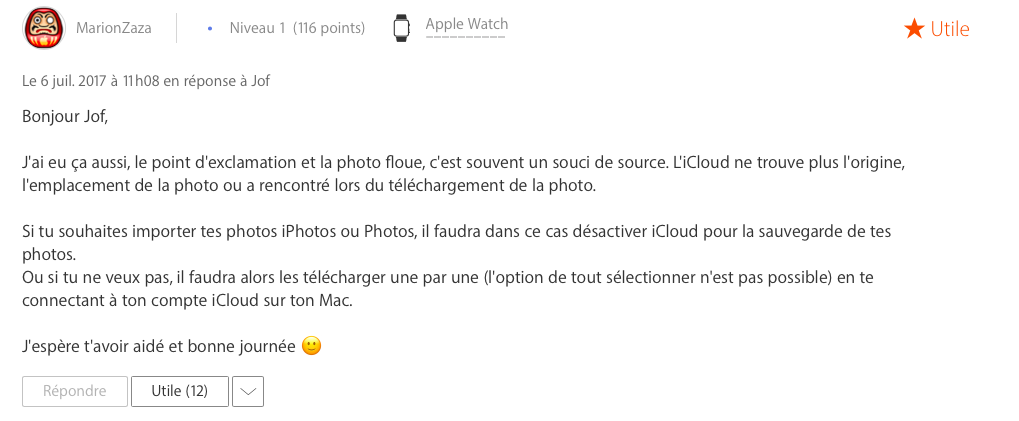1019x421 pixels.
Task: Click the J'espère t'avoir aidé closing line
Action: coord(160,347)
